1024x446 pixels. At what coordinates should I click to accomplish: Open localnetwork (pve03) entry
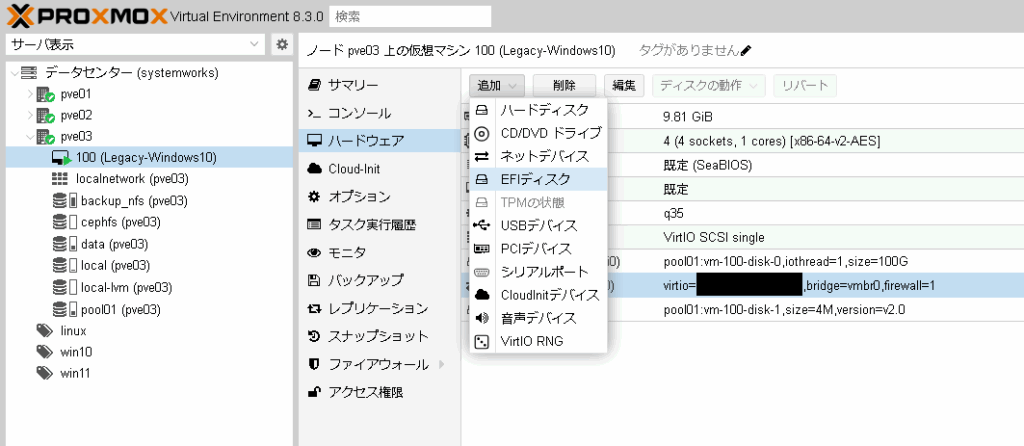[x=133, y=179]
